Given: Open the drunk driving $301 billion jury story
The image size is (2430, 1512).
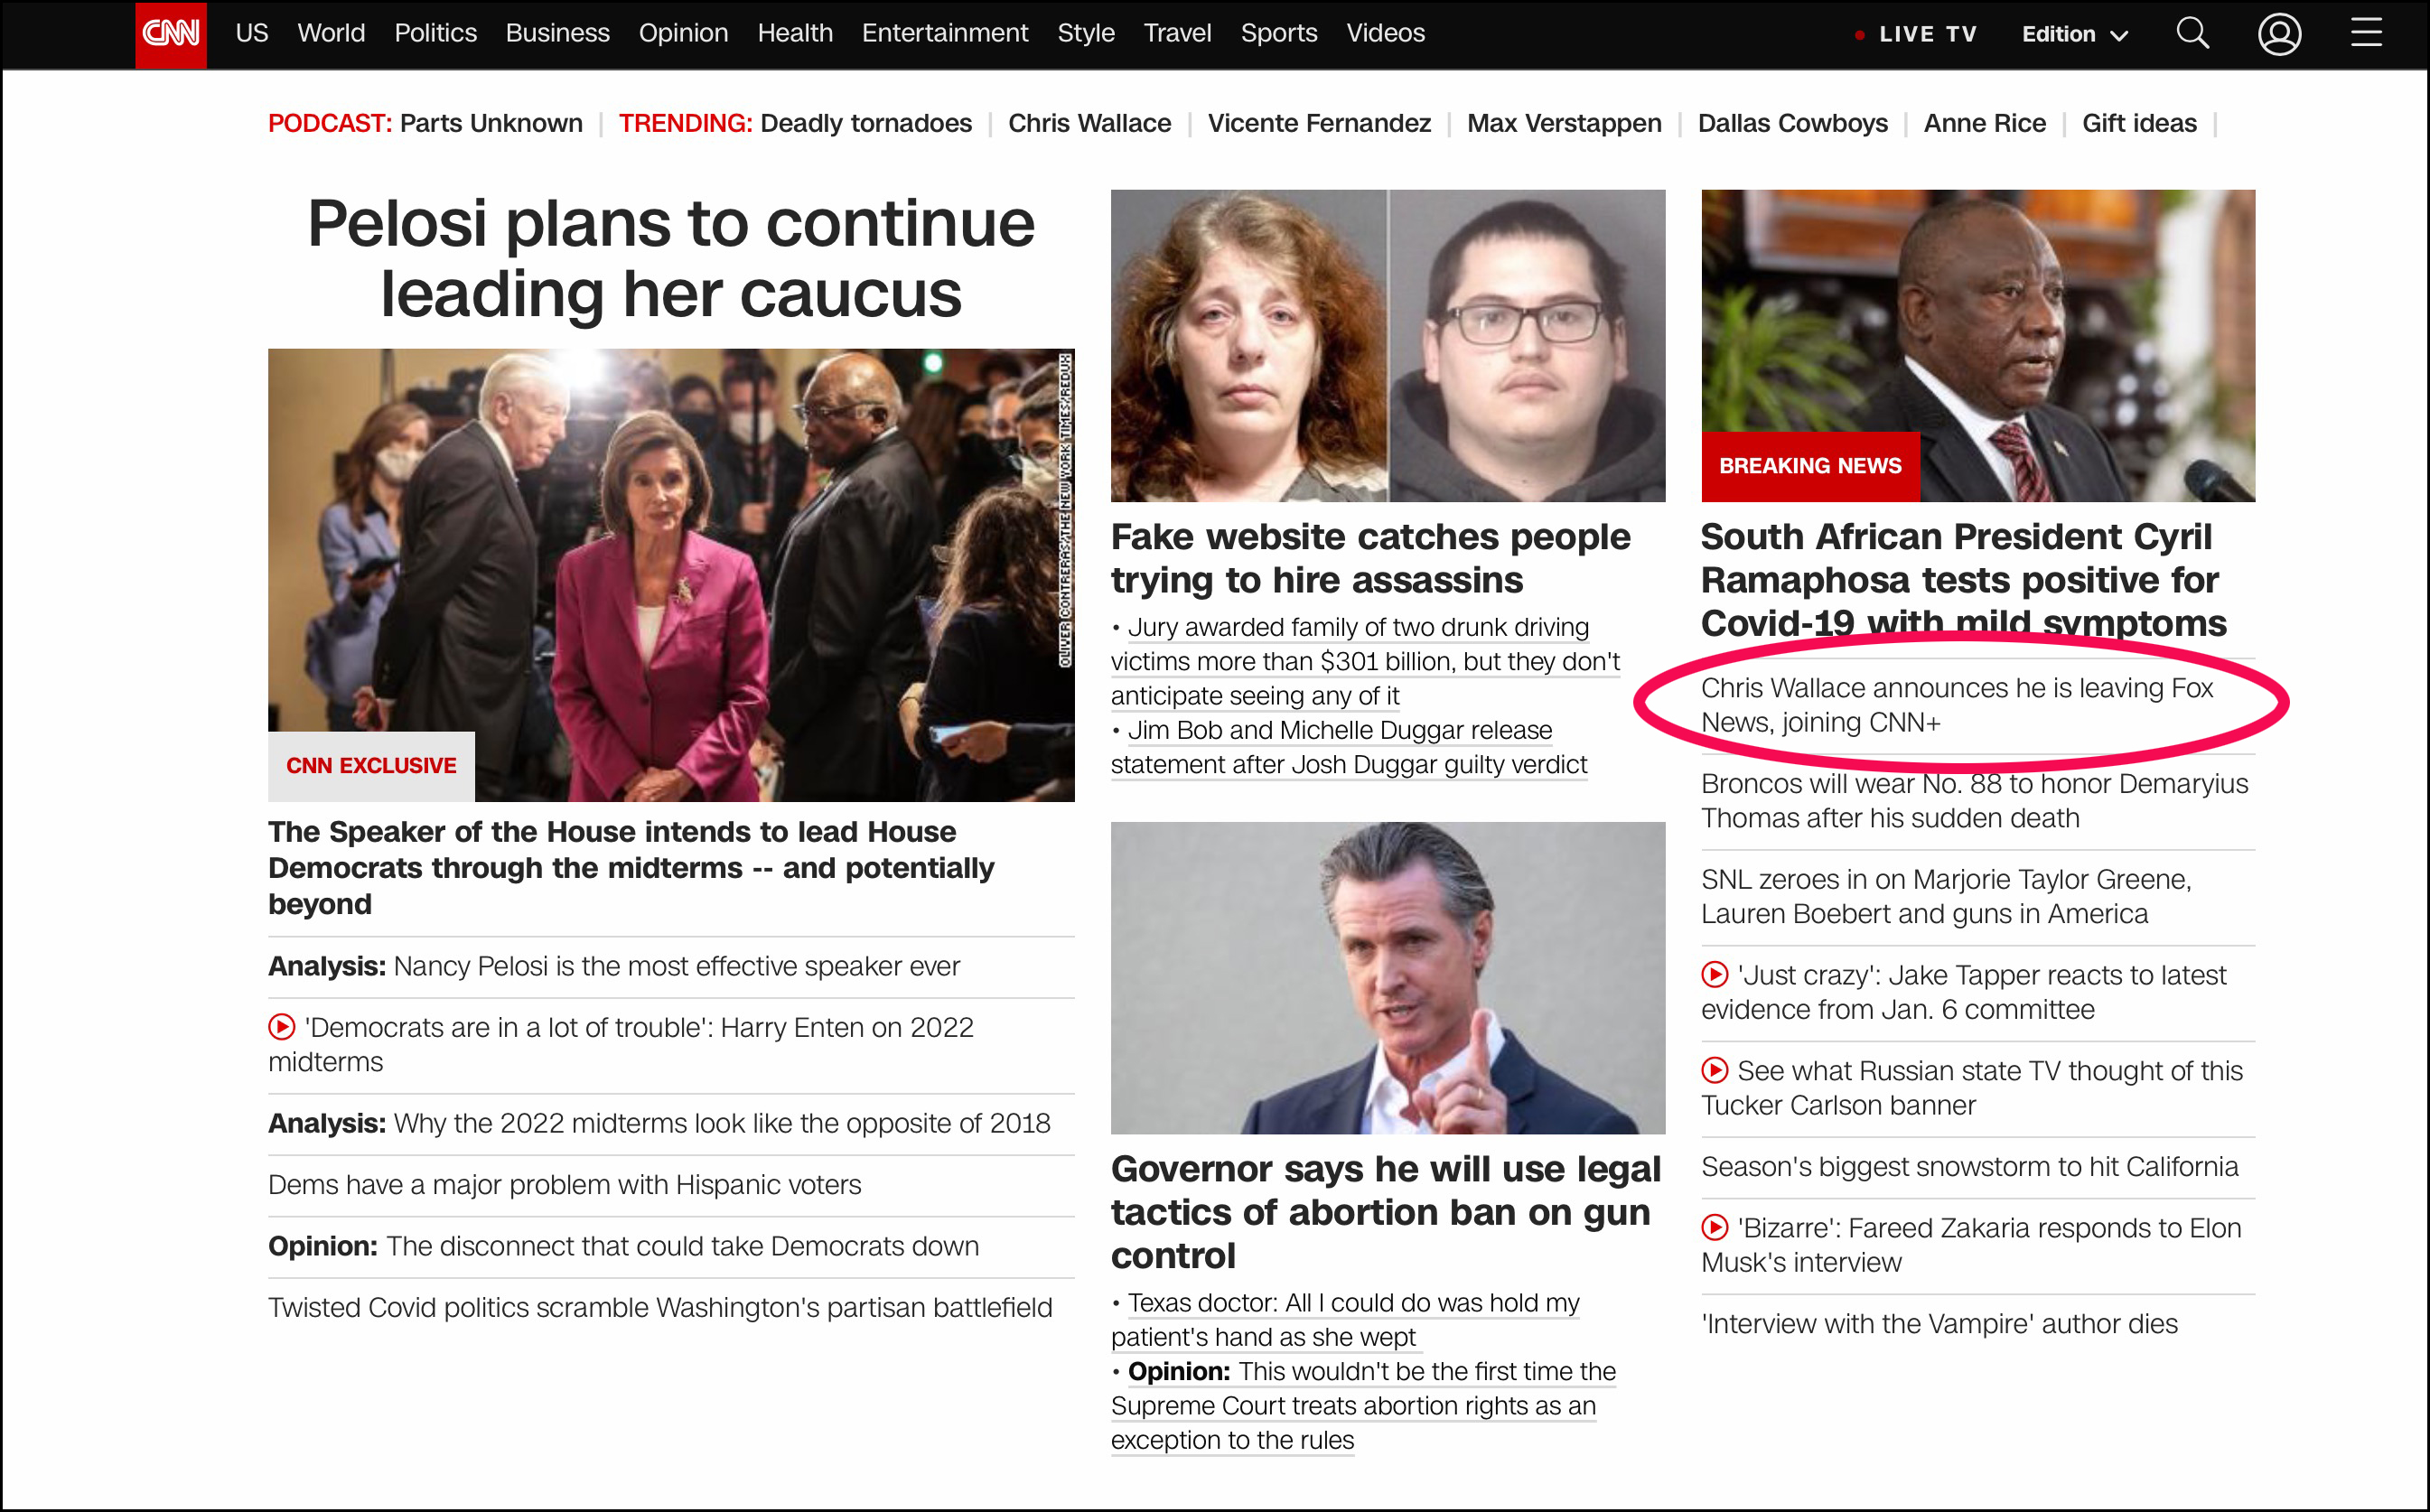Looking at the screenshot, I should [1366, 661].
